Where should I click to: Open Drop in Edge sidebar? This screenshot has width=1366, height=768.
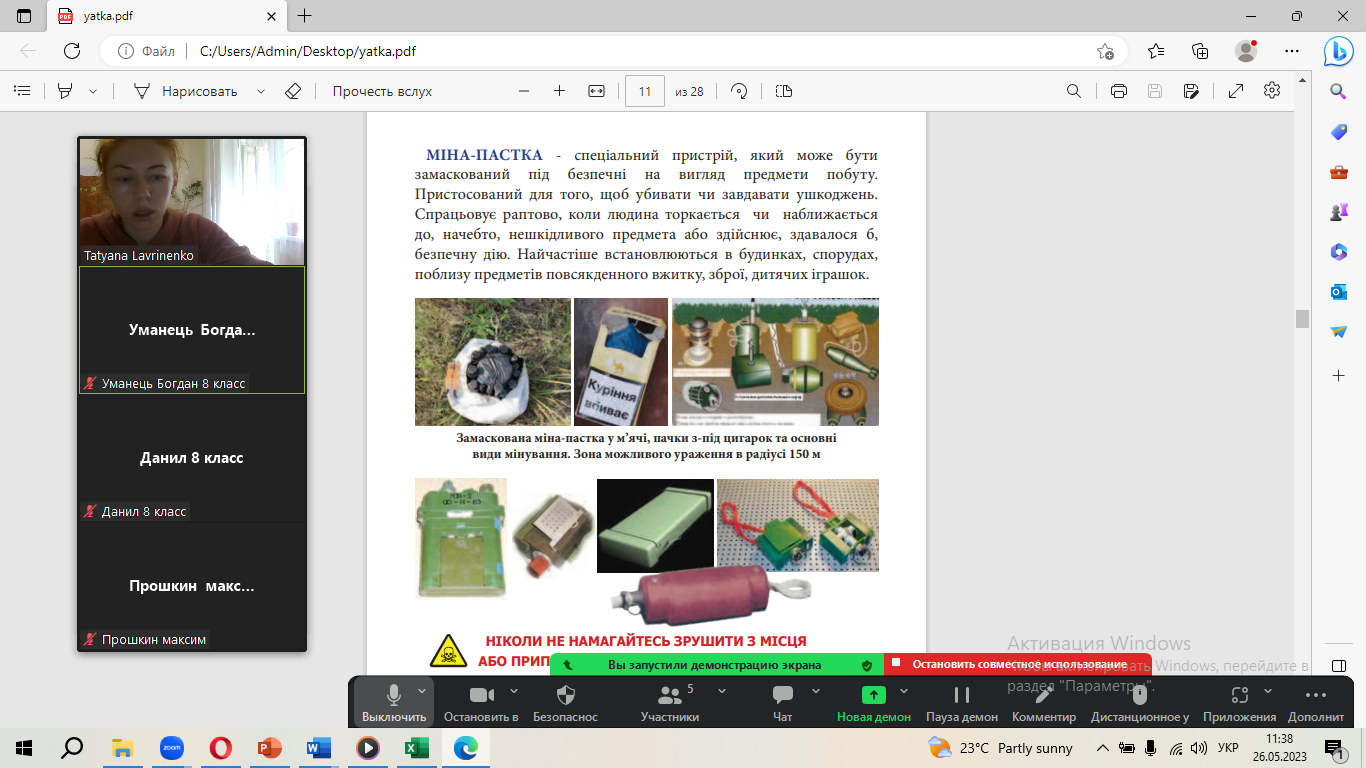coord(1339,332)
